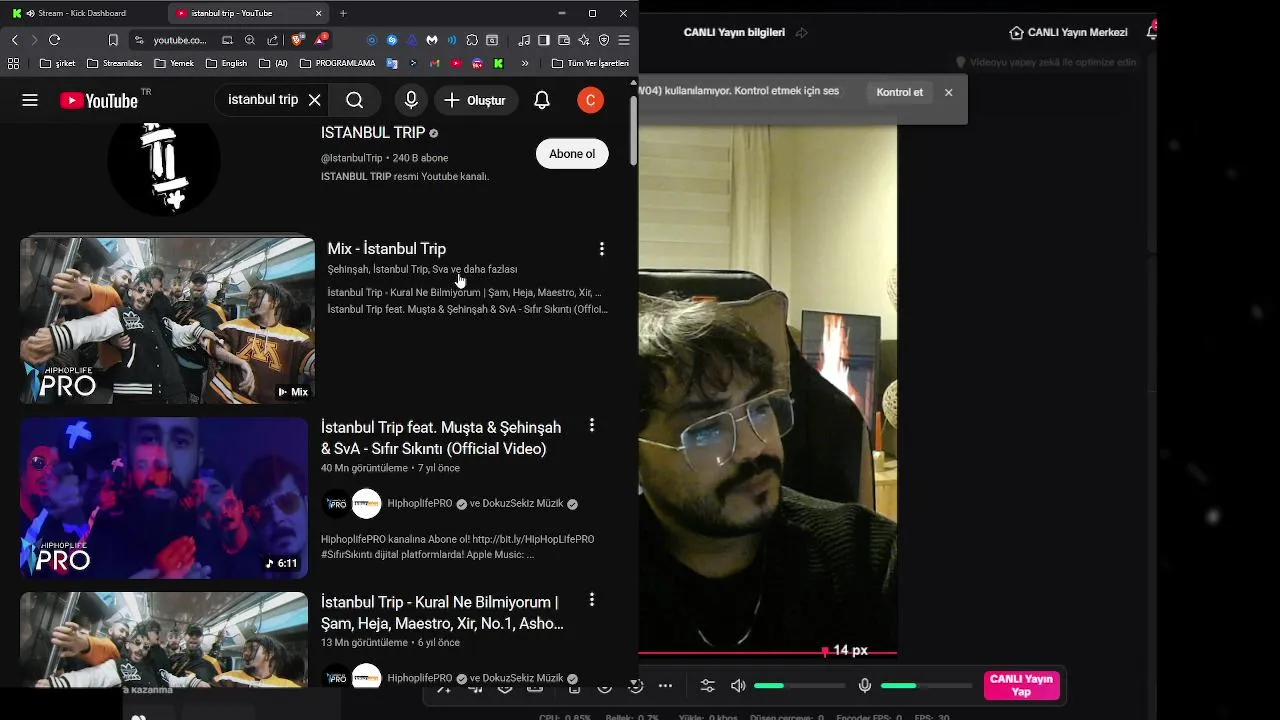Adjust the desktop audio volume slider
Screen dimensions: 1280x720
click(800, 686)
